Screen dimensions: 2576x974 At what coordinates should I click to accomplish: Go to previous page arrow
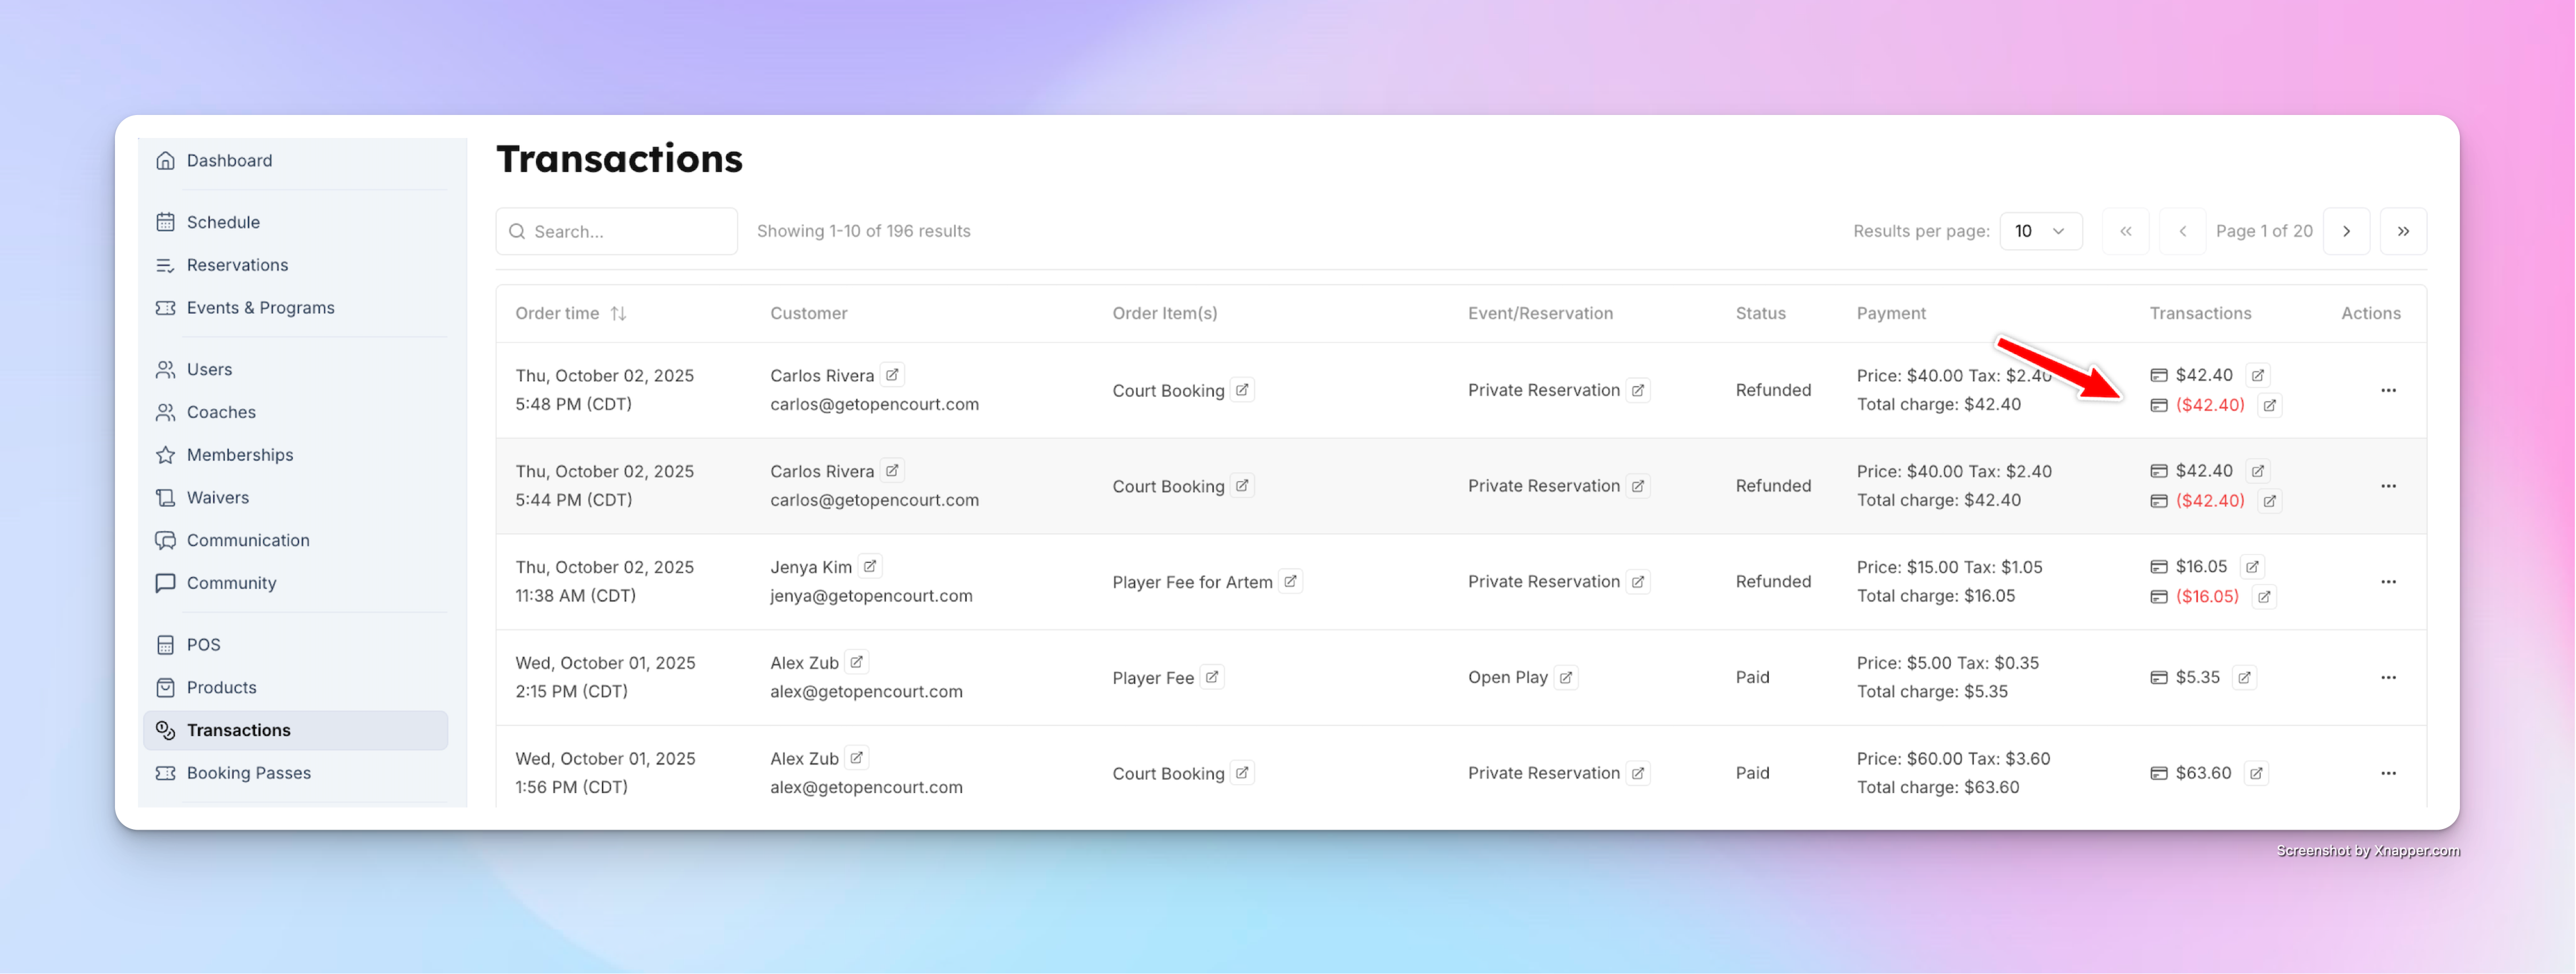click(x=2182, y=231)
